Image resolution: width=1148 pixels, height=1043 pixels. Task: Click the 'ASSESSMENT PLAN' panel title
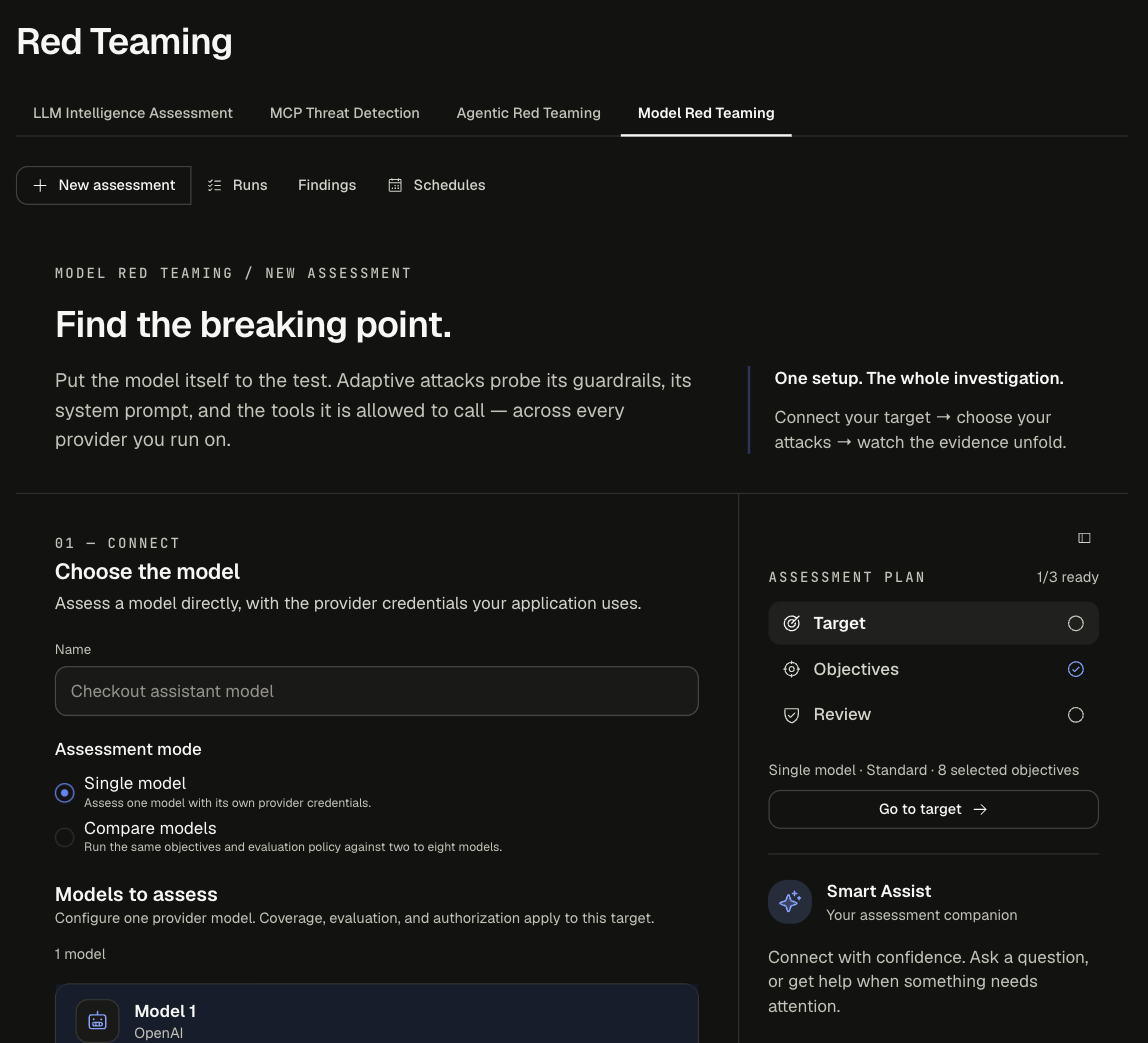846,577
